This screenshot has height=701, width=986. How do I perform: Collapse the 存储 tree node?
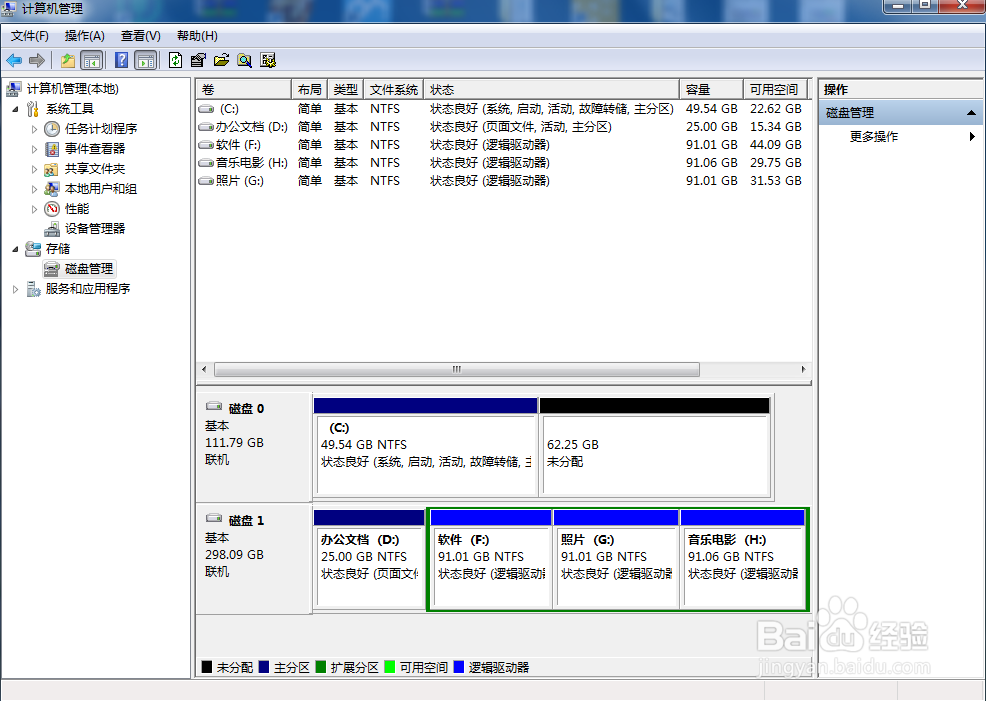click(x=15, y=249)
